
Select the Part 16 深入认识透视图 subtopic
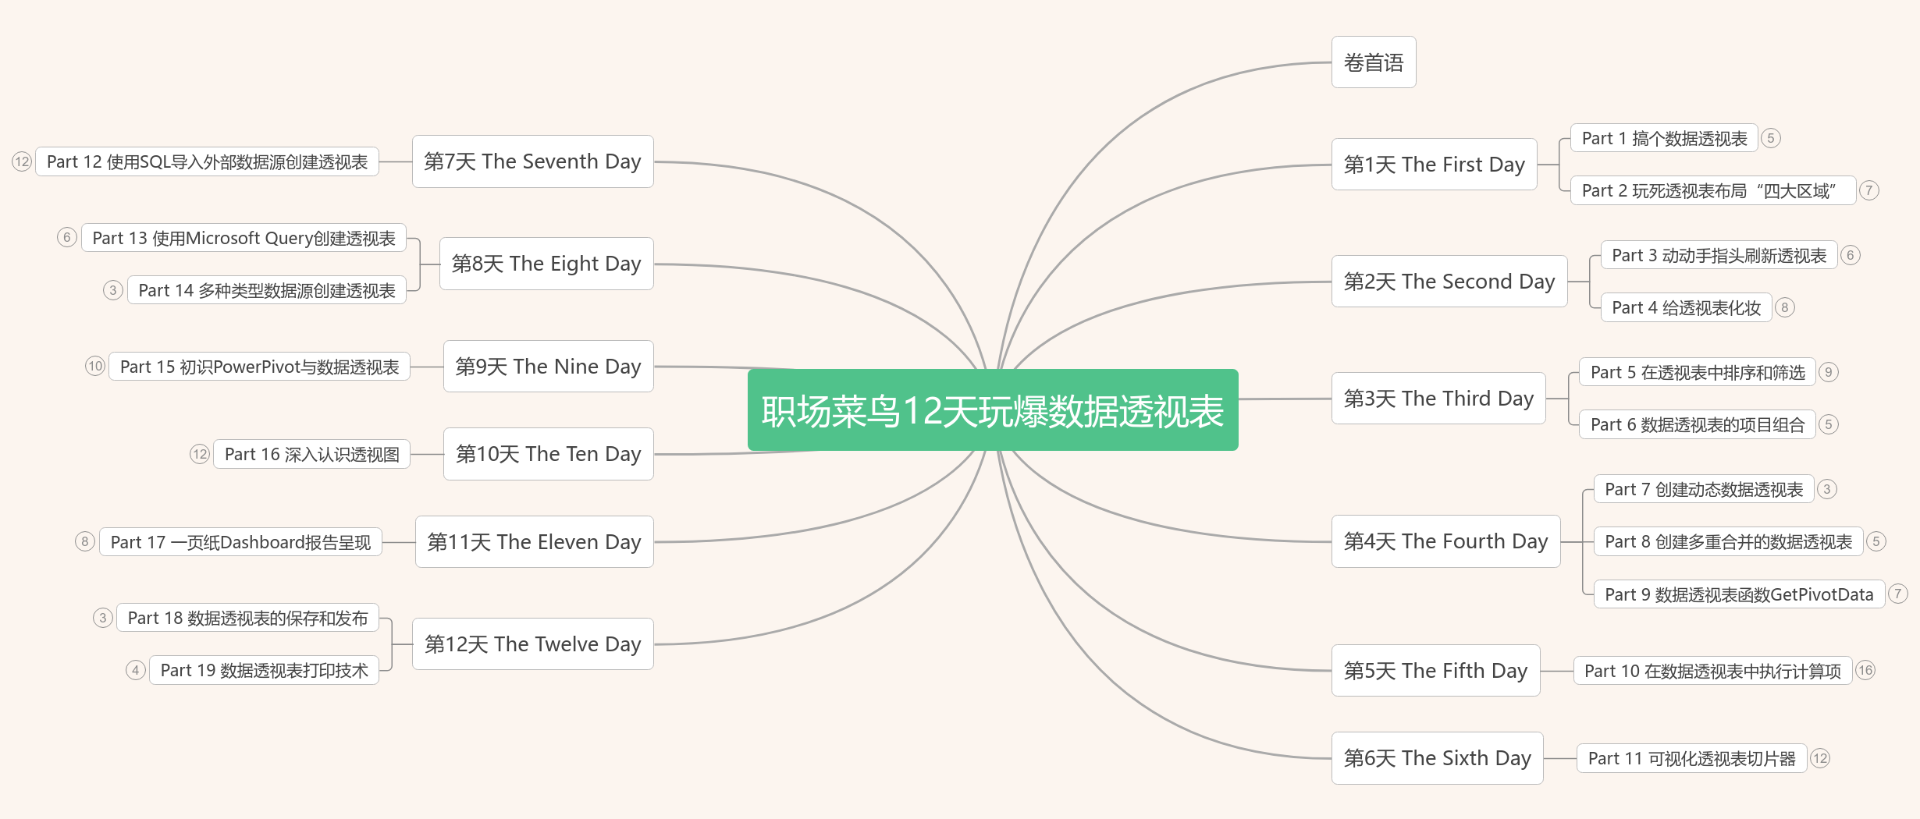[x=311, y=454]
